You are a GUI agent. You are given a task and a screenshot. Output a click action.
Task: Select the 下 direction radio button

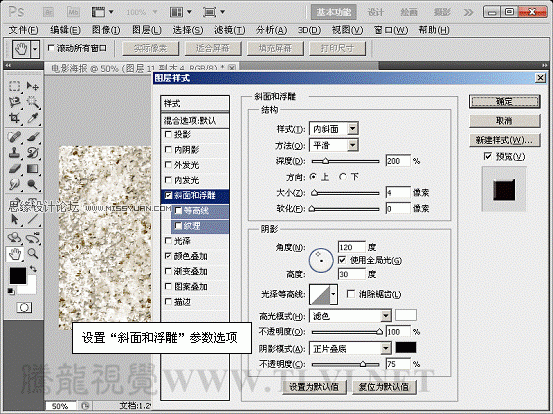[x=342, y=177]
